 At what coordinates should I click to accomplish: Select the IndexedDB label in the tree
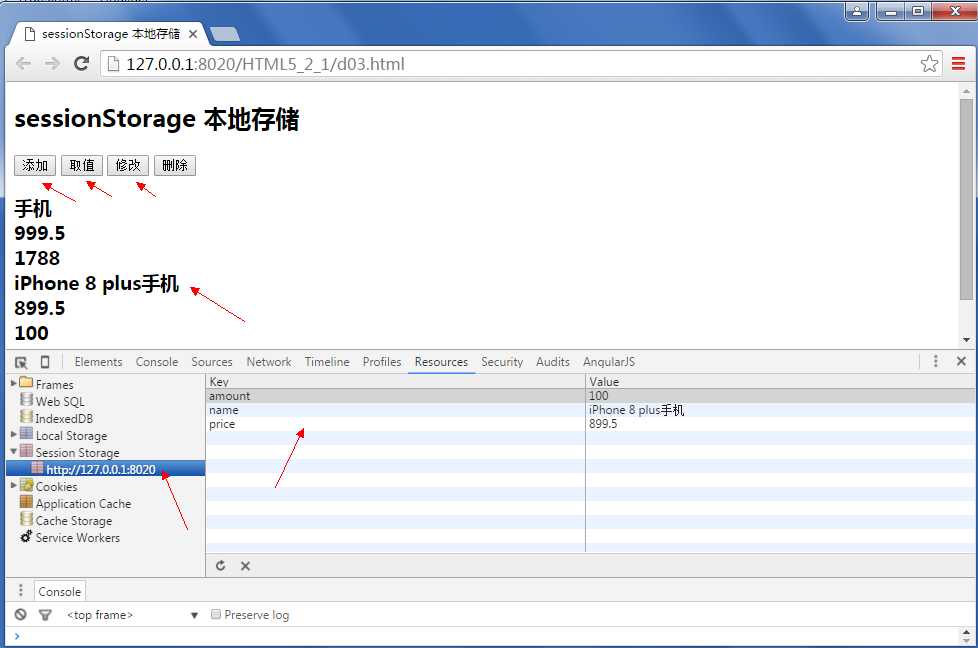(x=64, y=418)
